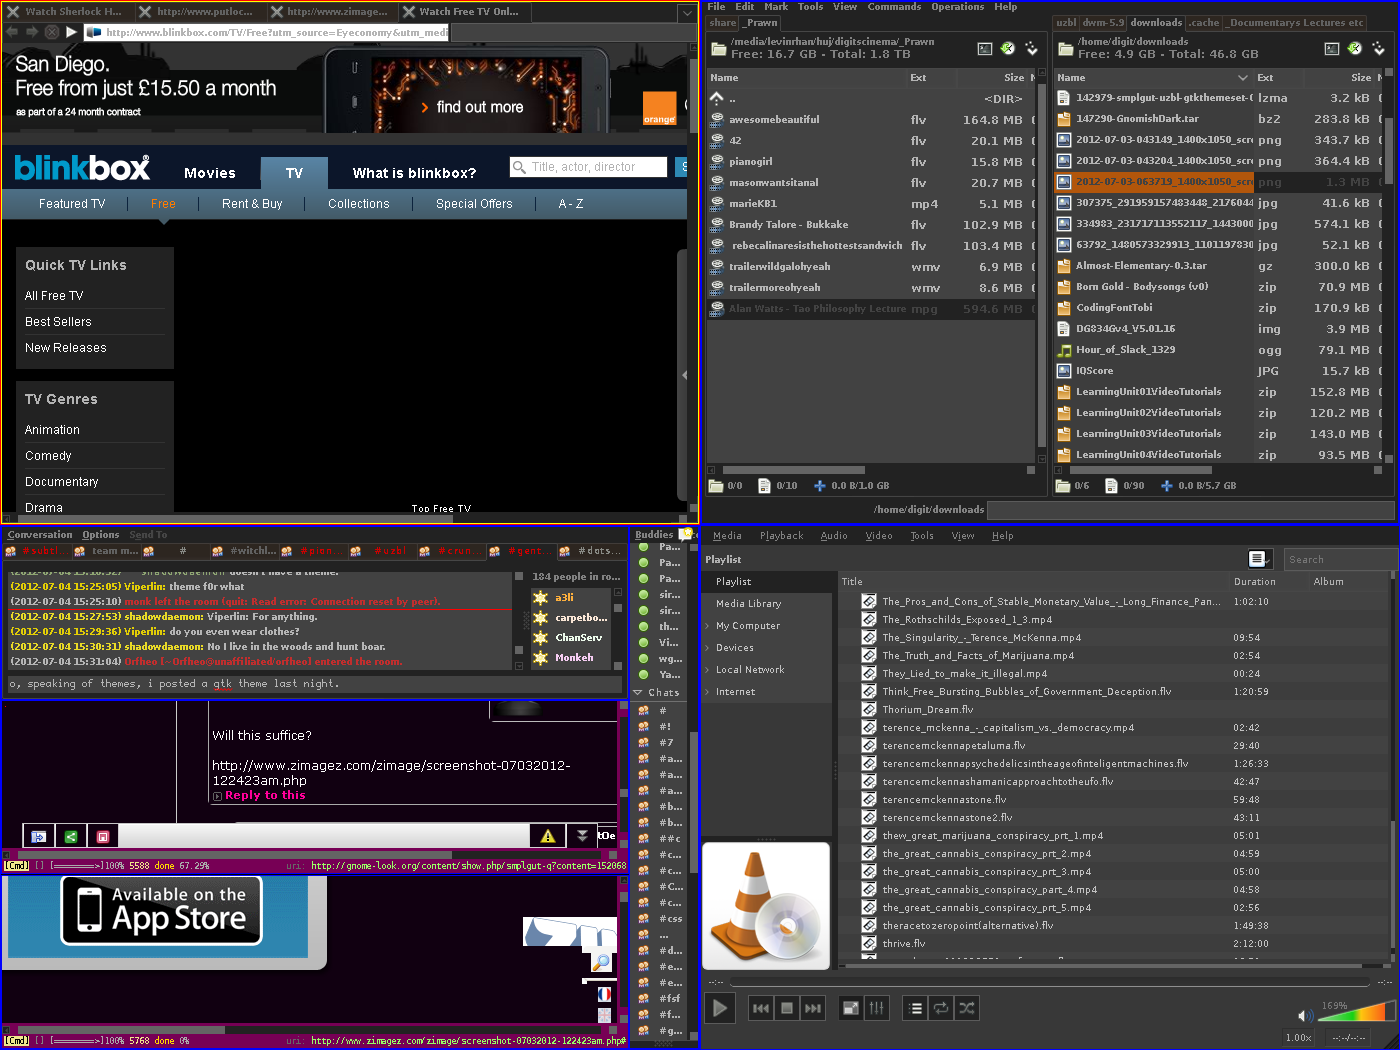Viewport: 1400px width, 1050px height.
Task: Open Pidgin Conversation menu
Action: coord(40,535)
